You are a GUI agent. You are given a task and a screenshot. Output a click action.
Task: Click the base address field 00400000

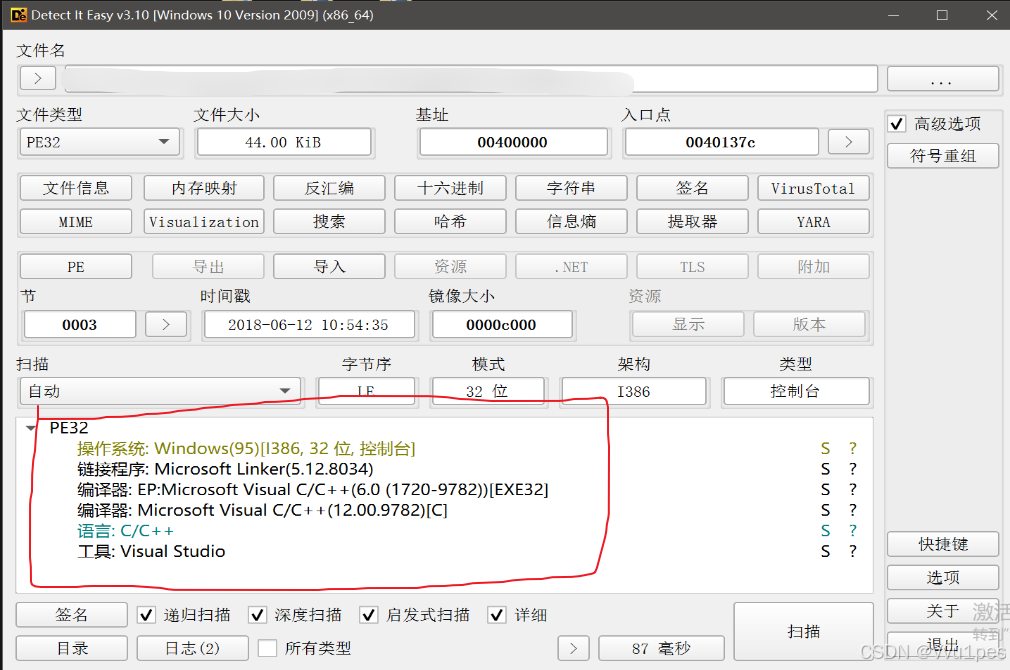point(513,142)
